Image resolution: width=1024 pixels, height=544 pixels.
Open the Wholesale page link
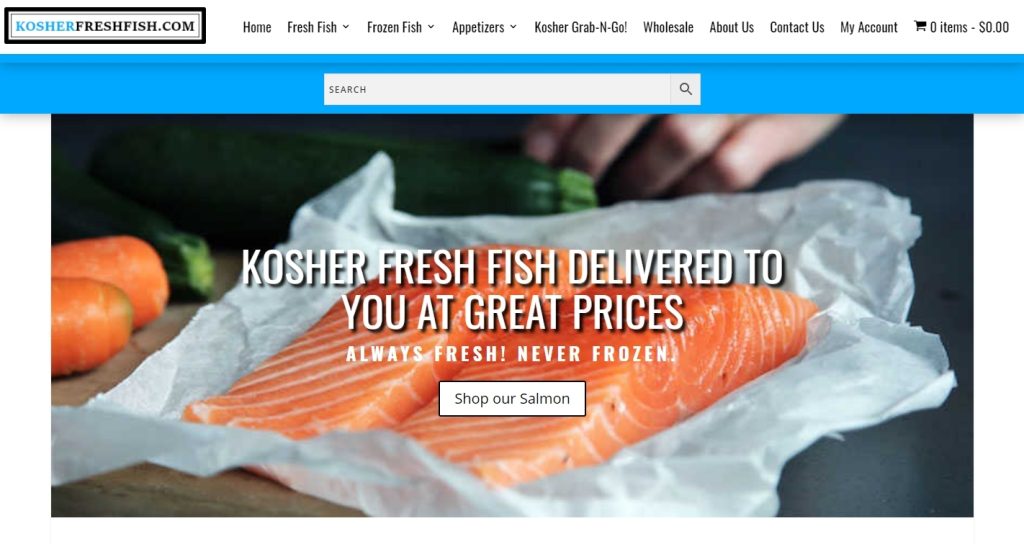coord(668,27)
